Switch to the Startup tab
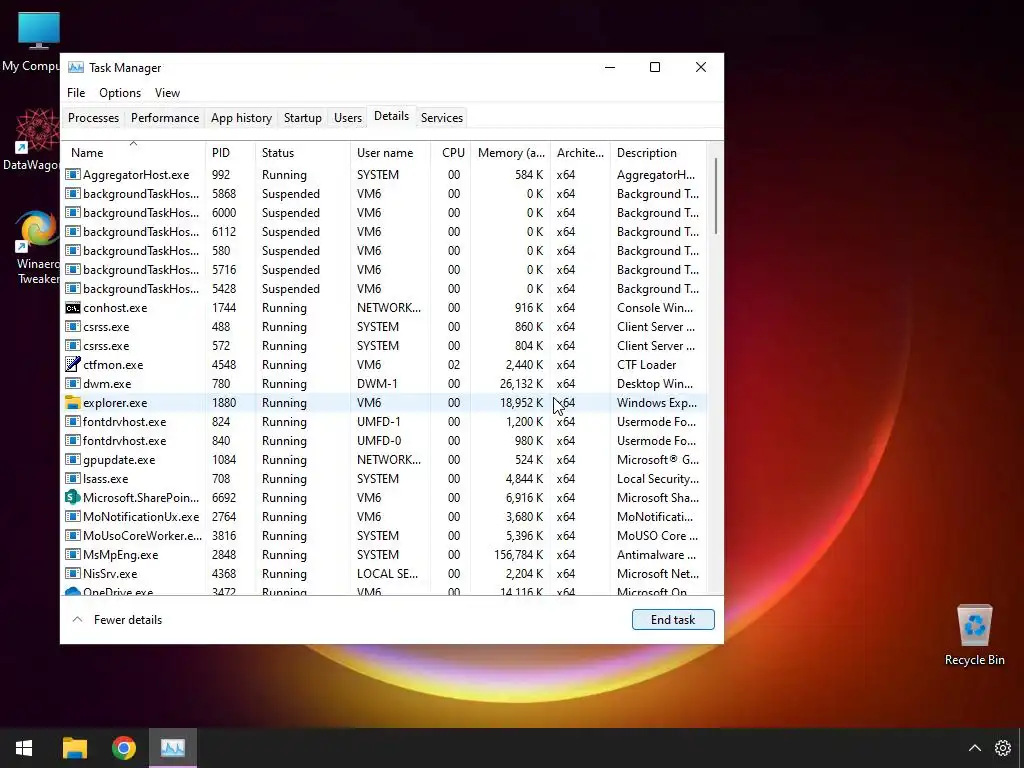The height and width of the screenshot is (768, 1024). pos(302,118)
